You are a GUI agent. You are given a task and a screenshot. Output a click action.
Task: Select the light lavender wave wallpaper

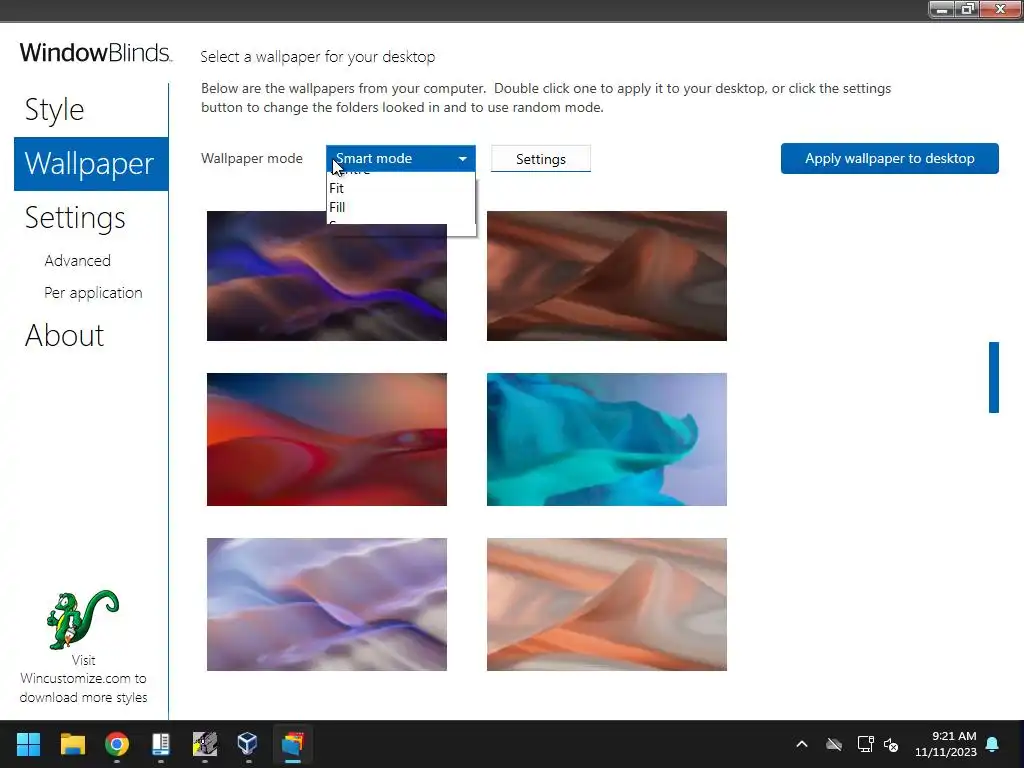(x=327, y=604)
